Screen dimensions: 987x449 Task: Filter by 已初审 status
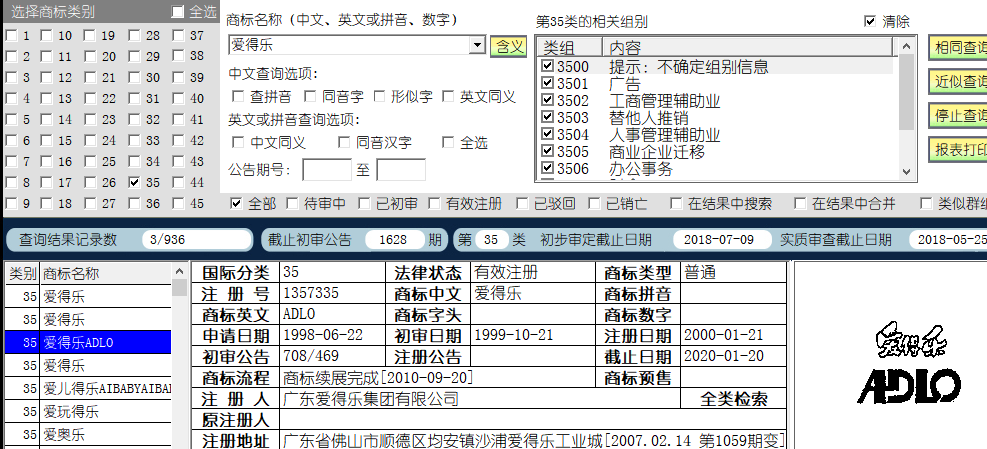point(364,203)
